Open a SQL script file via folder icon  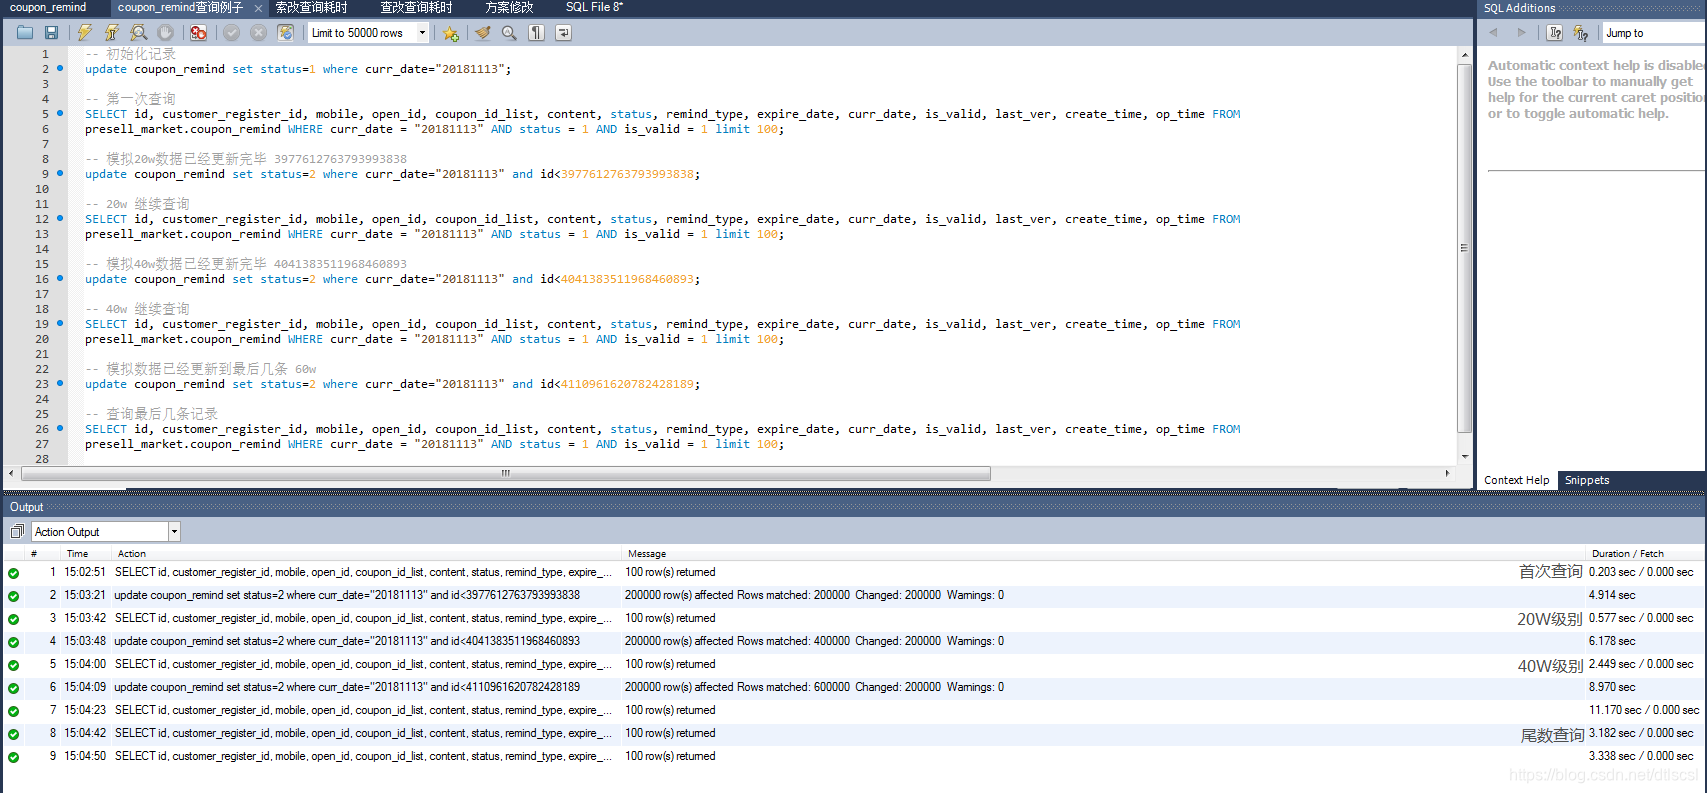[x=25, y=33]
